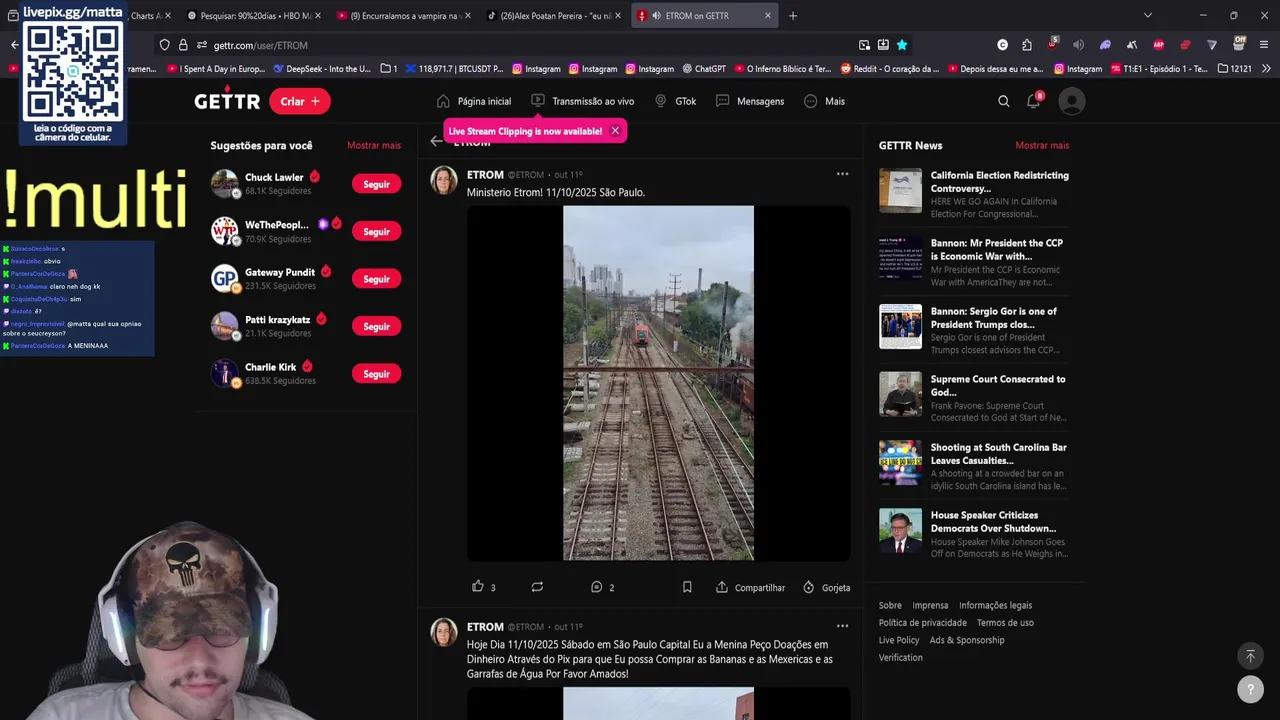This screenshot has height=720, width=1280.
Task: Open the options menu of first post
Action: tap(842, 174)
